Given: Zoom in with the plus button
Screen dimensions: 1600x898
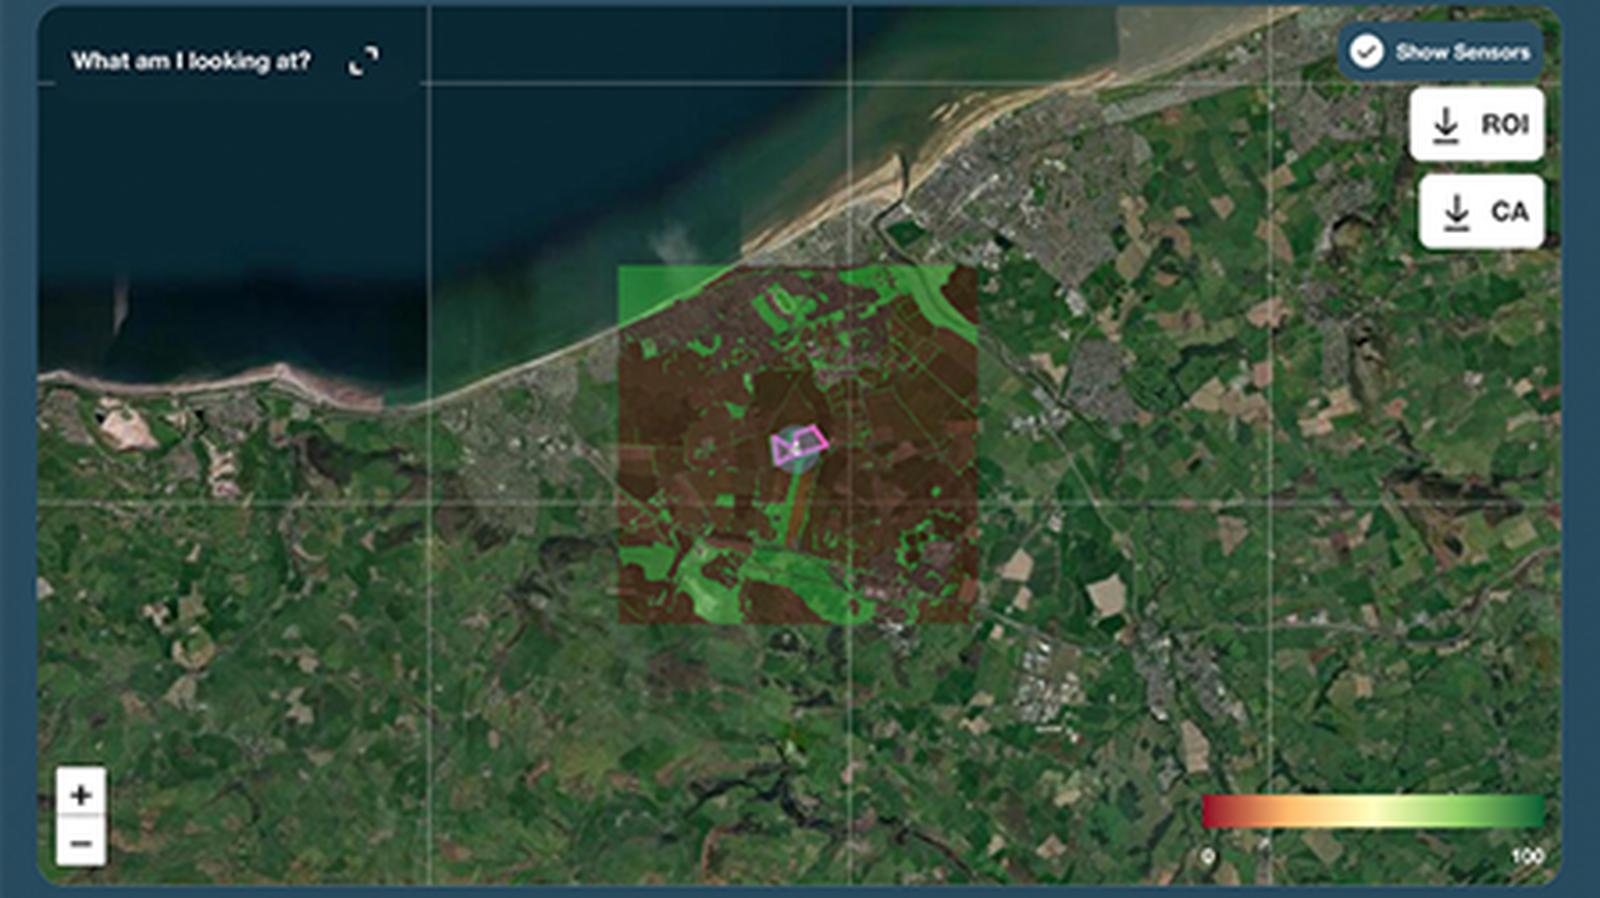Looking at the screenshot, I should 81,795.
